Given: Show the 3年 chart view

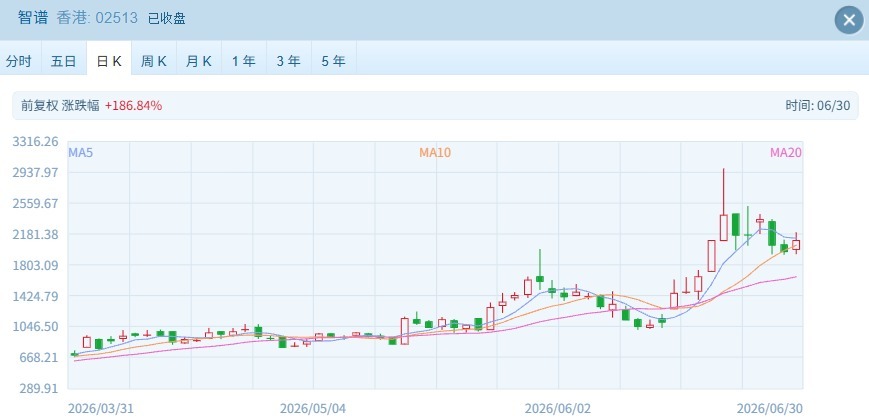Looking at the screenshot, I should [288, 60].
